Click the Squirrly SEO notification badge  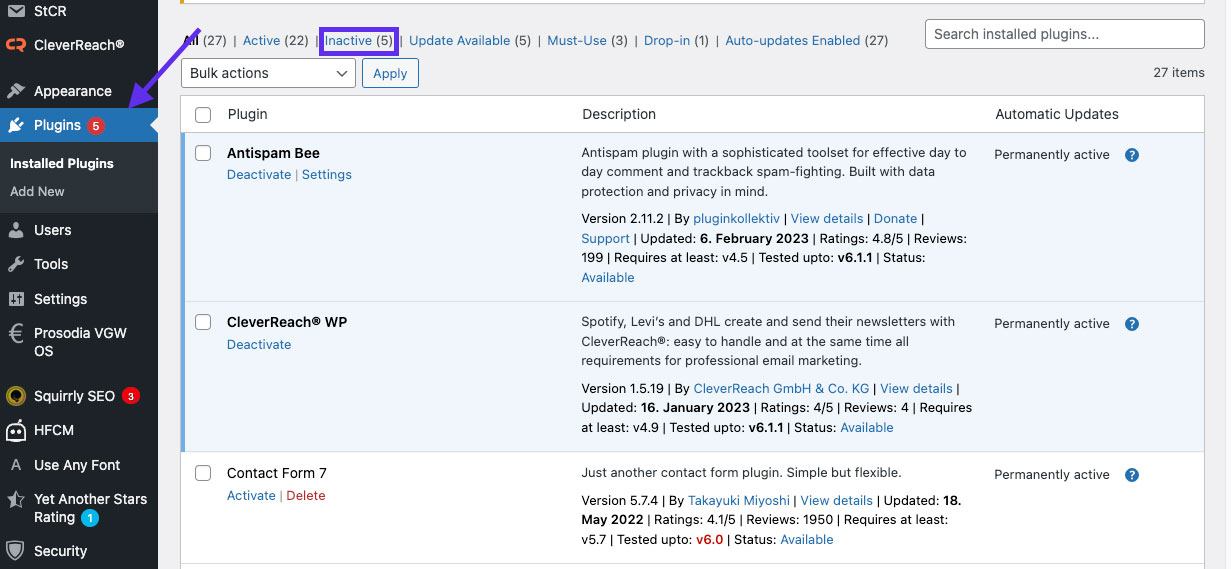pos(130,396)
